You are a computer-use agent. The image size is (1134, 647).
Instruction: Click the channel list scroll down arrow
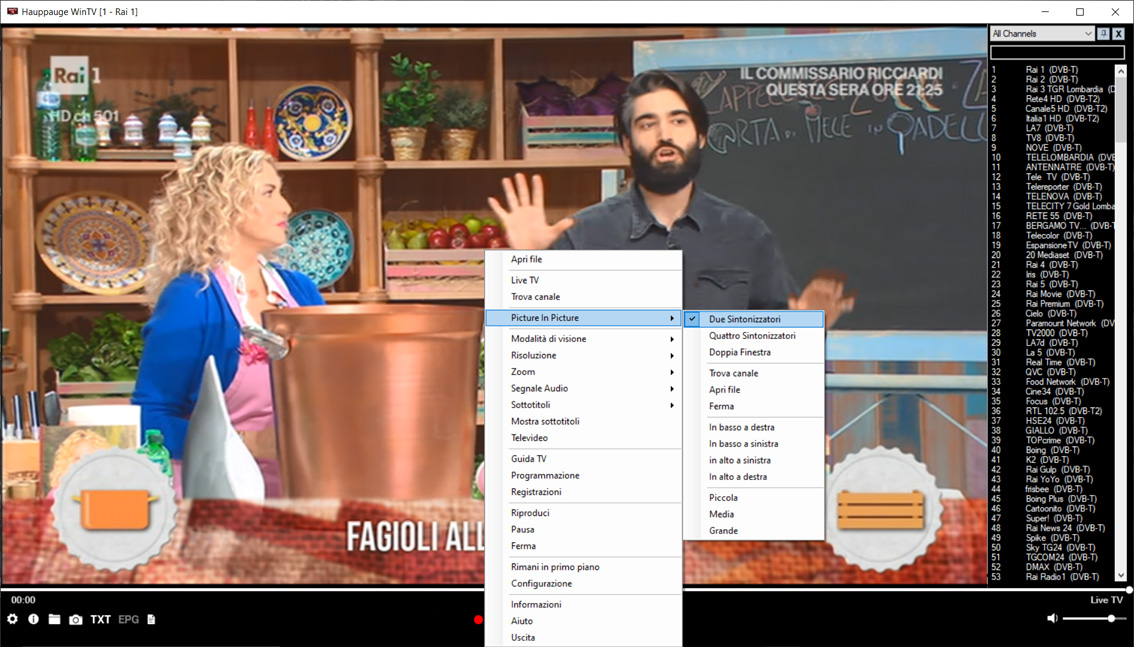tap(1121, 575)
